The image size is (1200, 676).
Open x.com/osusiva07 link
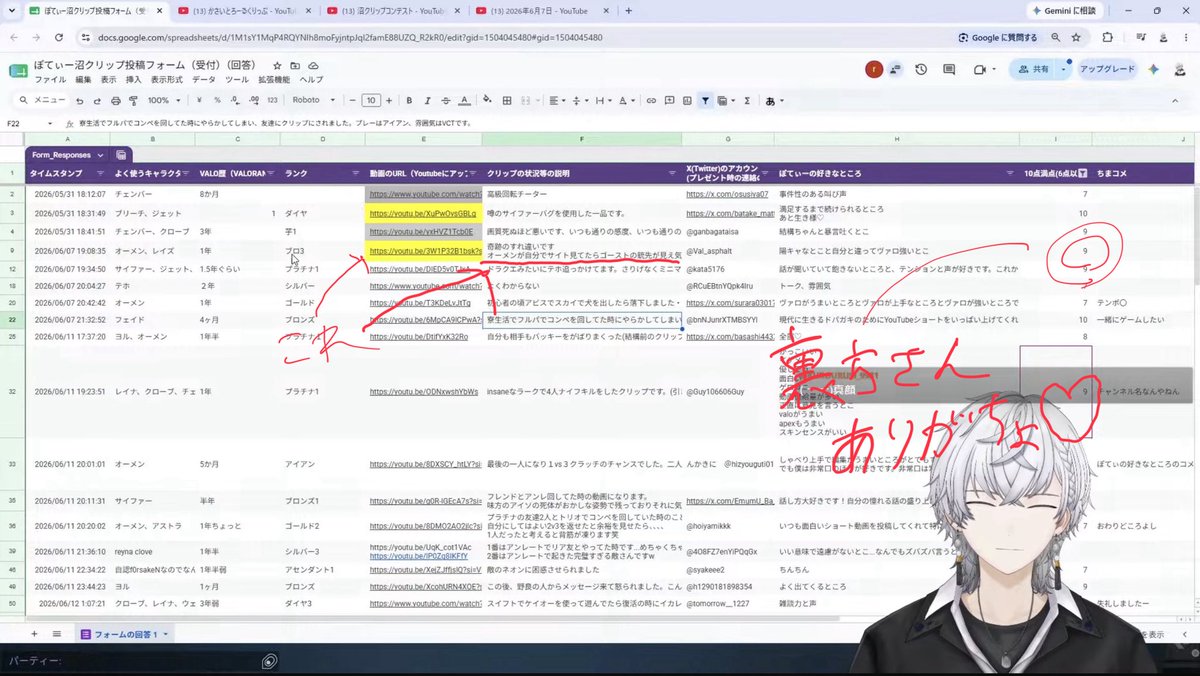pyautogui.click(x=727, y=194)
